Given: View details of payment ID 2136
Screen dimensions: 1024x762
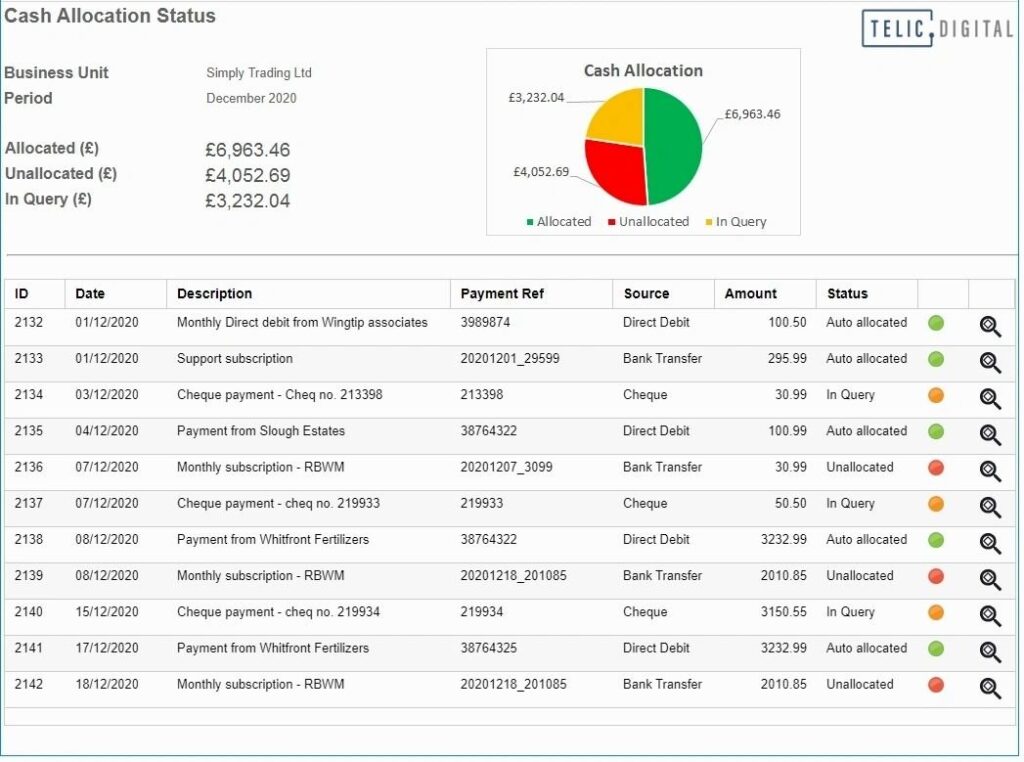Looking at the screenshot, I should click(x=989, y=471).
